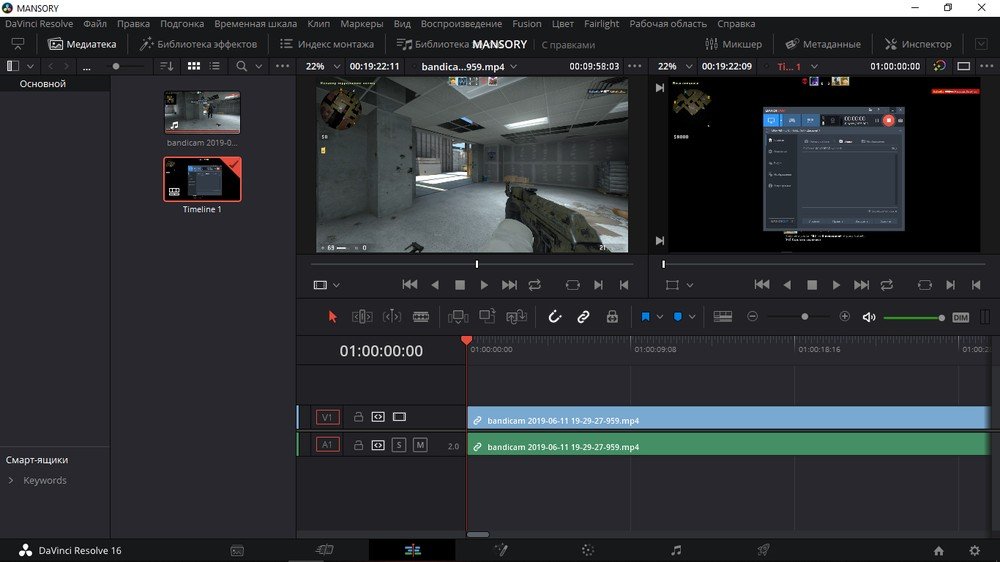Toggle timeline snapping magnet icon

[555, 317]
